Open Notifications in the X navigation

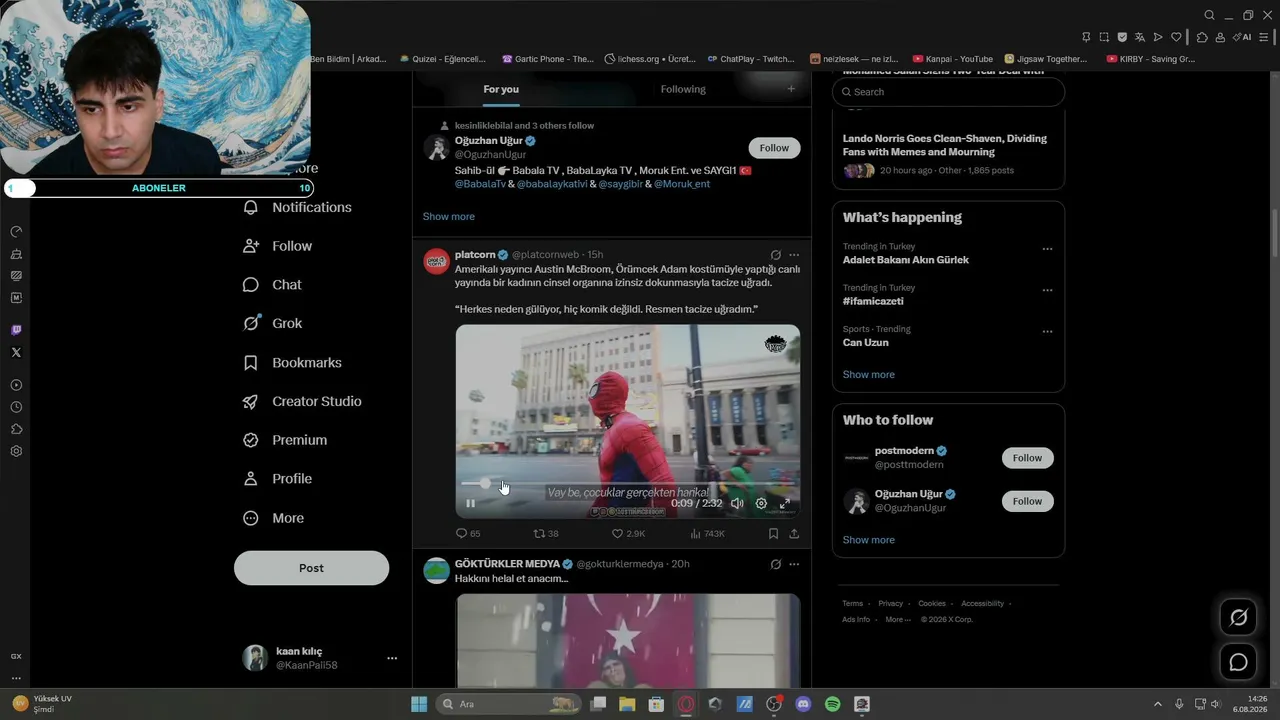click(x=298, y=207)
